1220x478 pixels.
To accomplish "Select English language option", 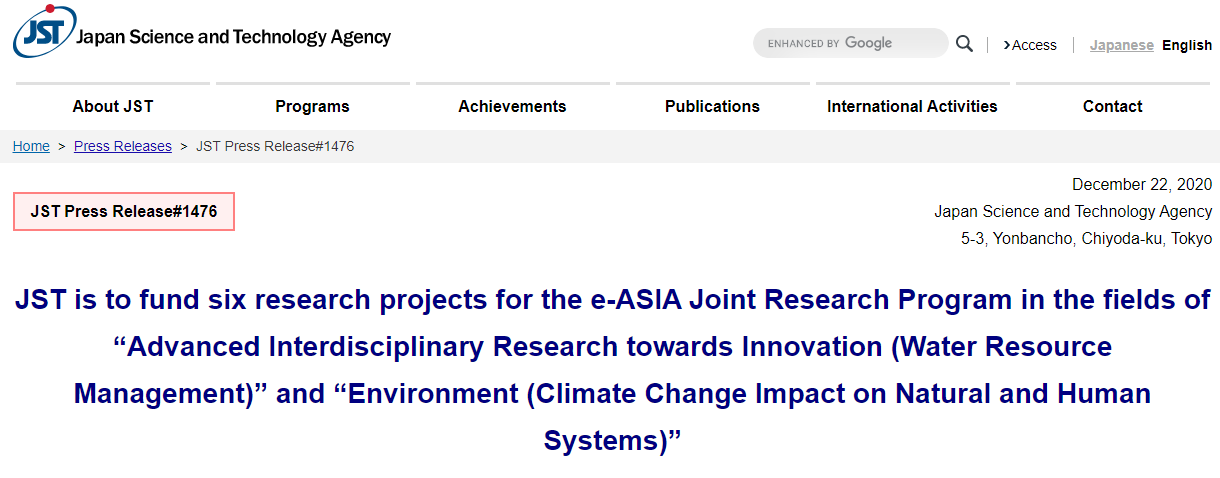I will click(x=1187, y=45).
